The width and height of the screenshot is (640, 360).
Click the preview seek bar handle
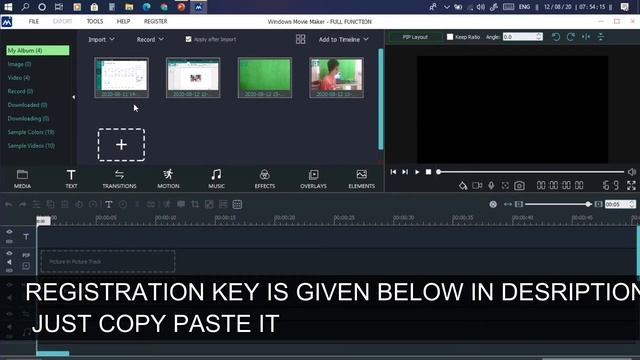point(438,172)
